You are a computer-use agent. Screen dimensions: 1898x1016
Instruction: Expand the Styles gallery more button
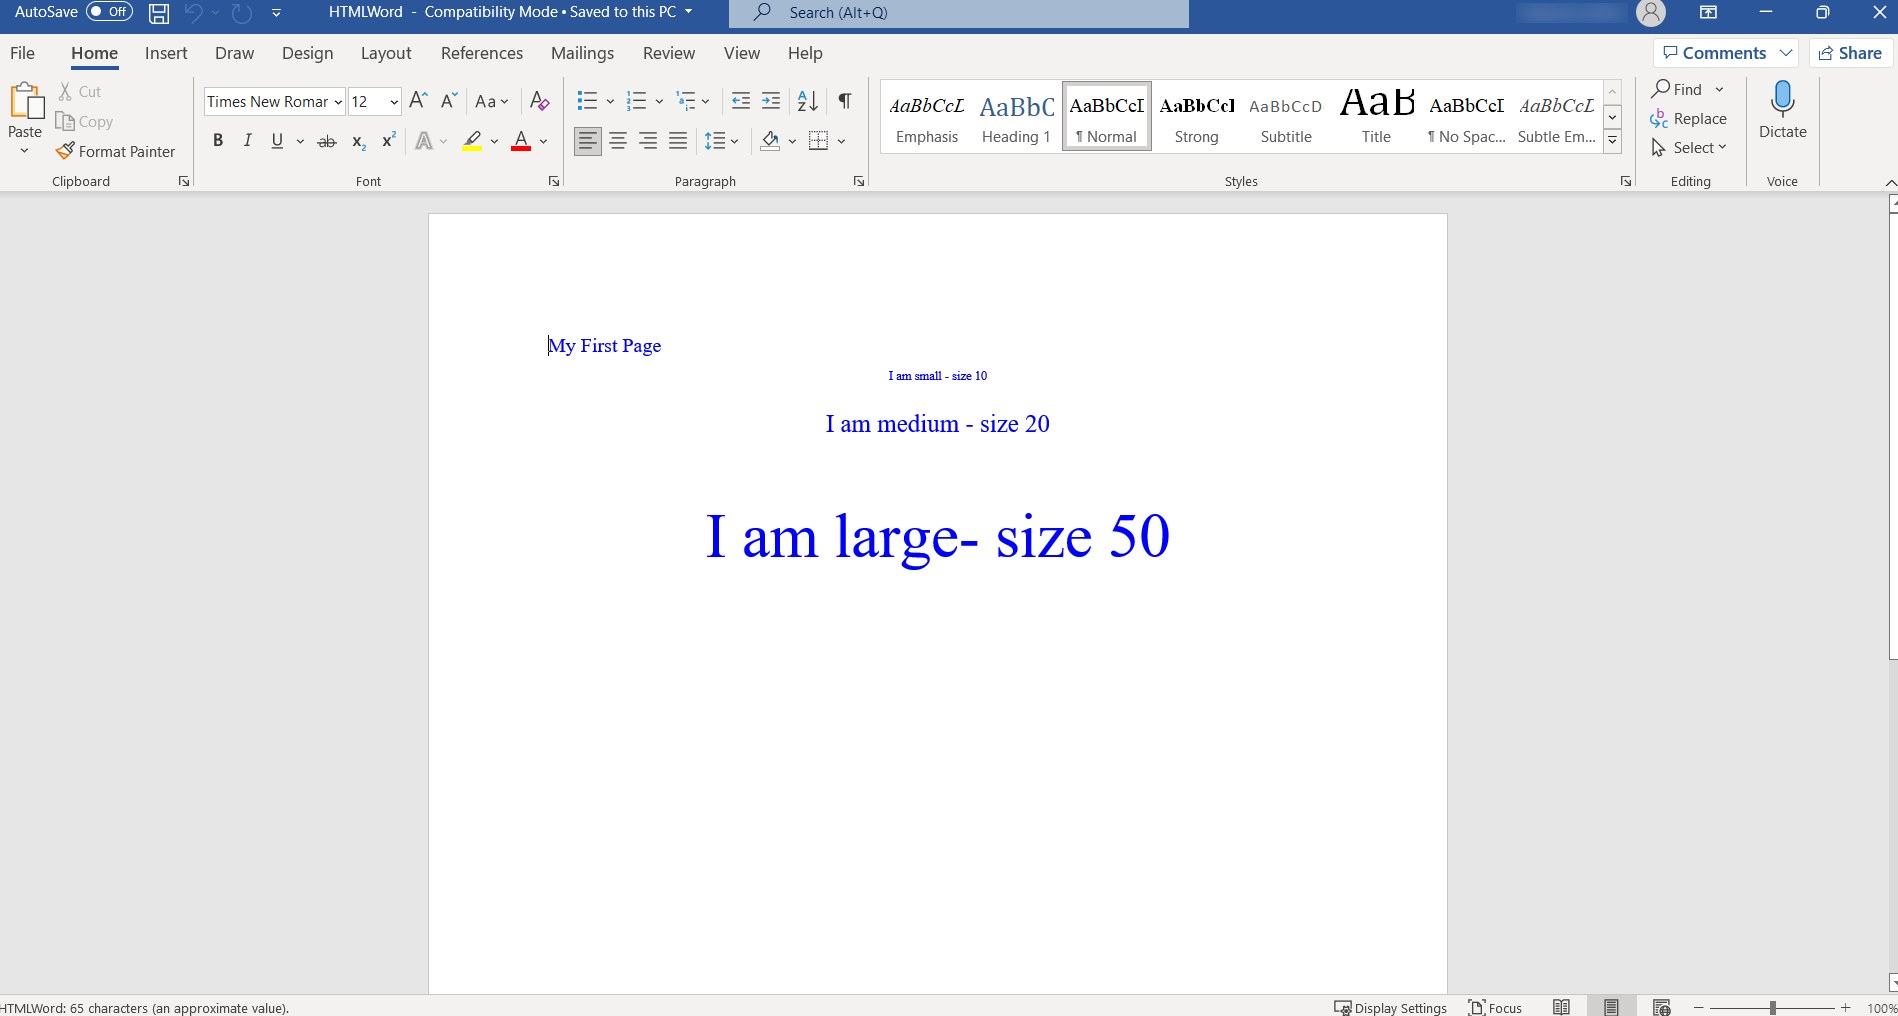[1613, 142]
